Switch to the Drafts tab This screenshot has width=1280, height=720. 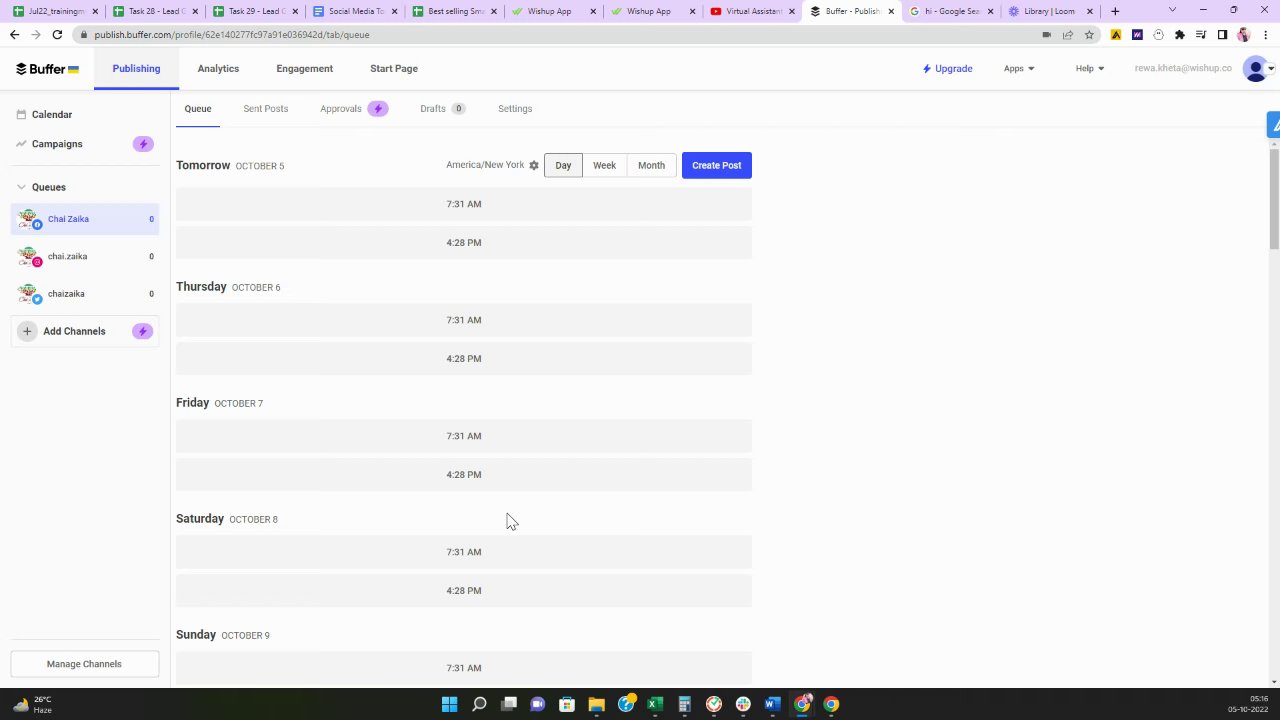tap(442, 109)
